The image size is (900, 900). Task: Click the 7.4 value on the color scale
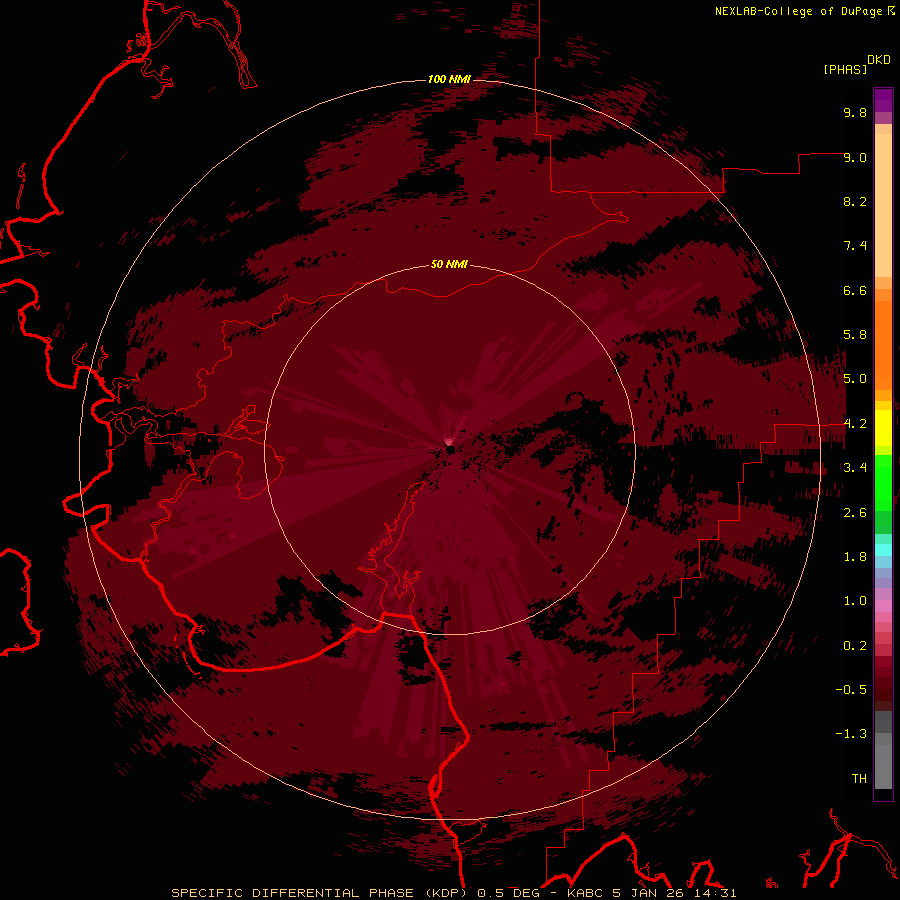[855, 246]
